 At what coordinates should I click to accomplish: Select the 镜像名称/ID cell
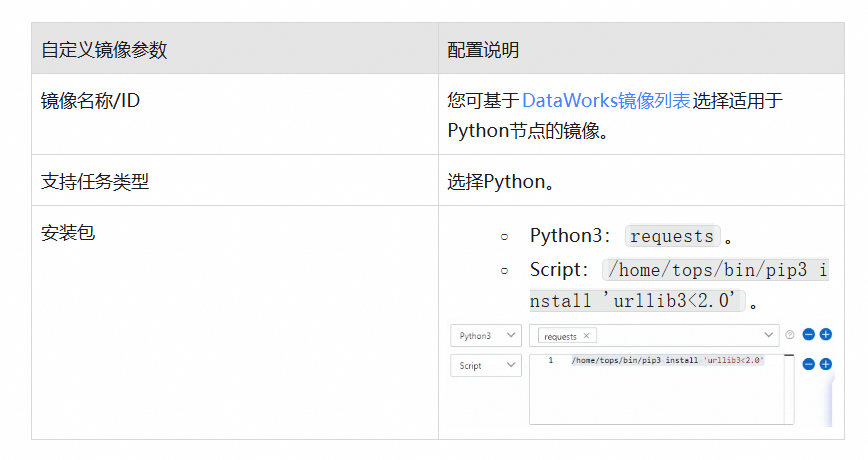point(235,114)
